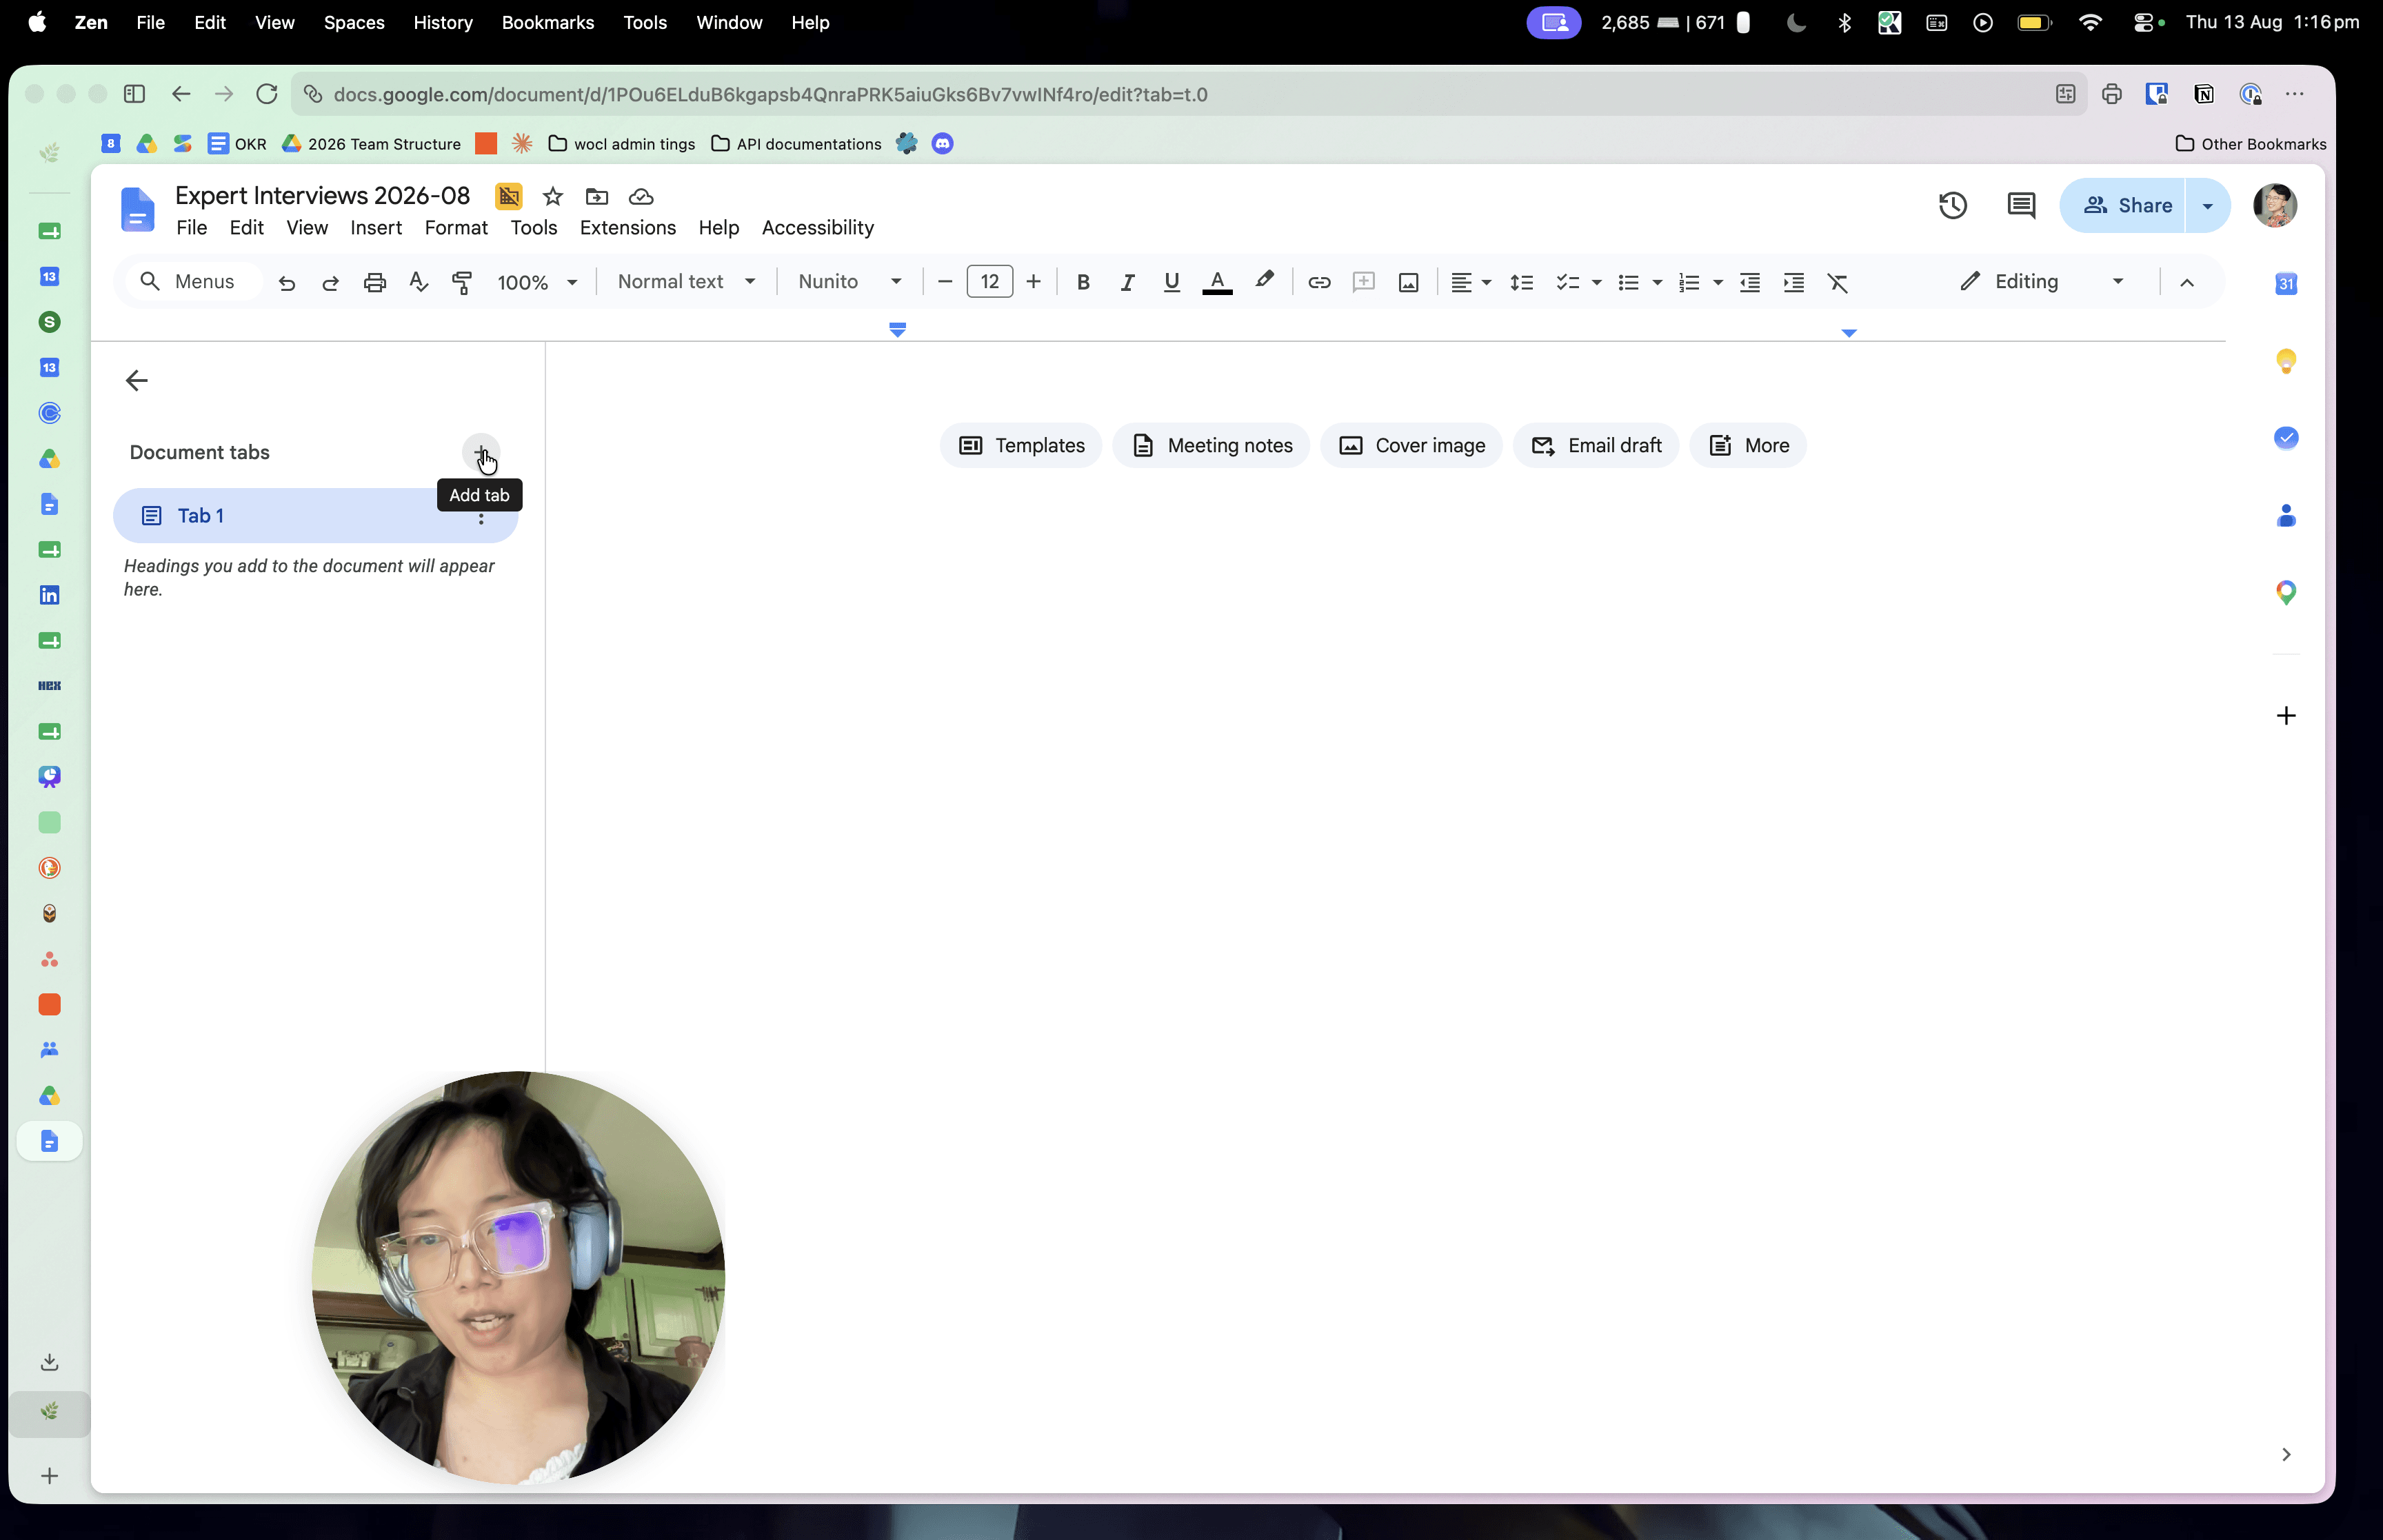The width and height of the screenshot is (2383, 1540).
Task: Insert a link using the link icon
Action: click(x=1319, y=283)
